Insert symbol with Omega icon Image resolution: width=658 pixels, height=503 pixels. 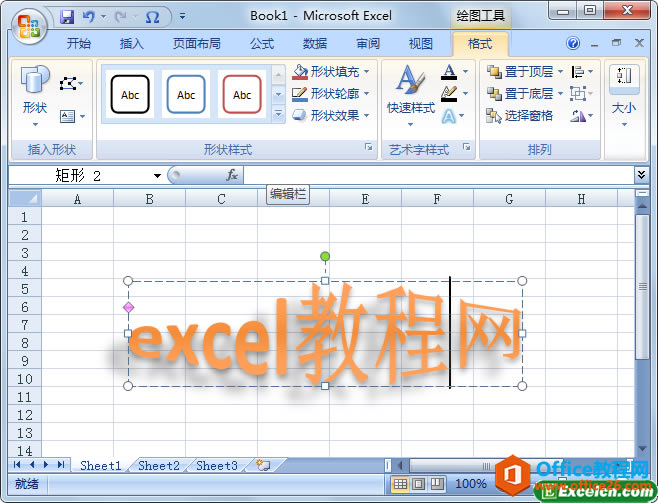click(152, 17)
